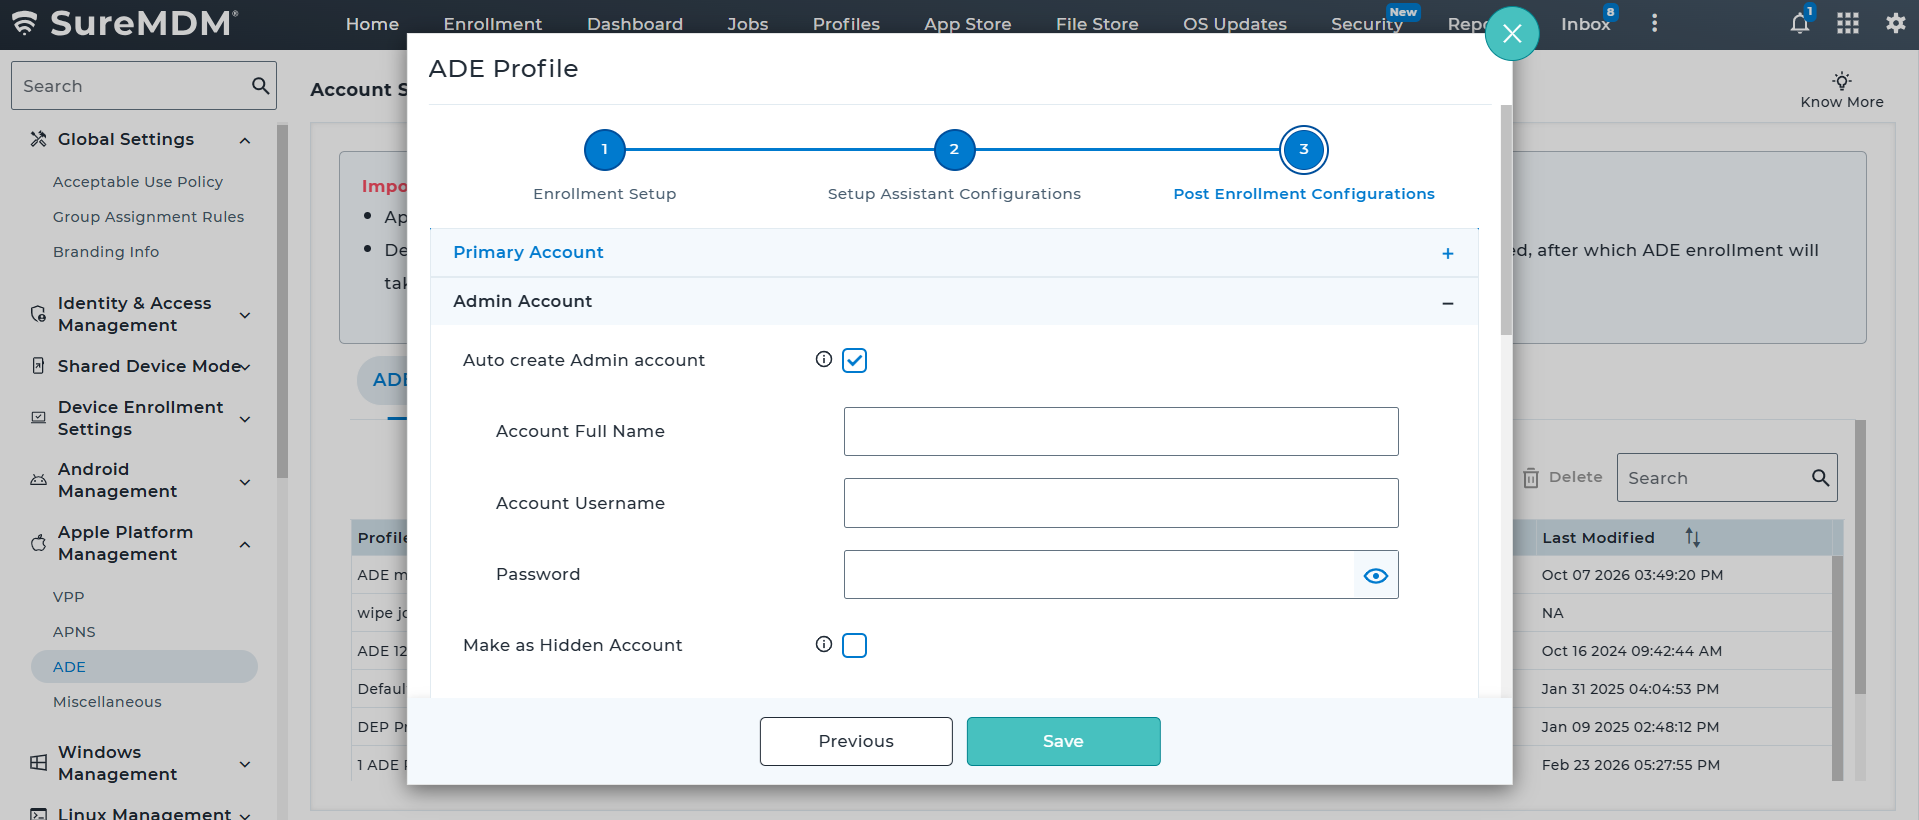Expand Device Enrollment Settings
The image size is (1919, 820).
pos(245,419)
